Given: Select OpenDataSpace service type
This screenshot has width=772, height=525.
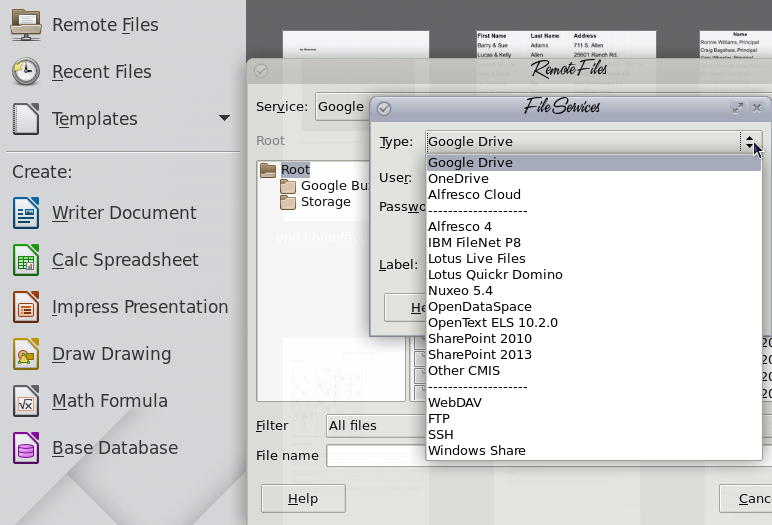Looking at the screenshot, I should [593, 306].
